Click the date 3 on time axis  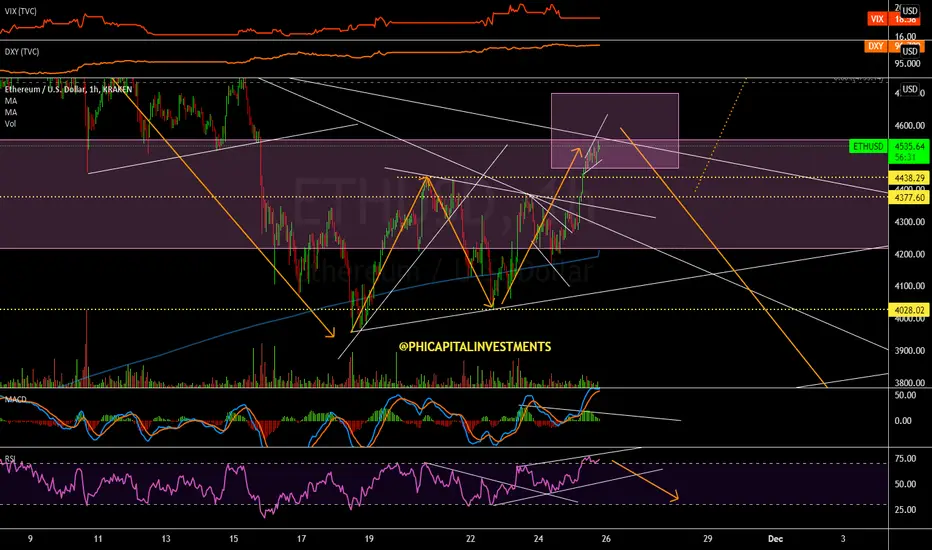(x=843, y=539)
